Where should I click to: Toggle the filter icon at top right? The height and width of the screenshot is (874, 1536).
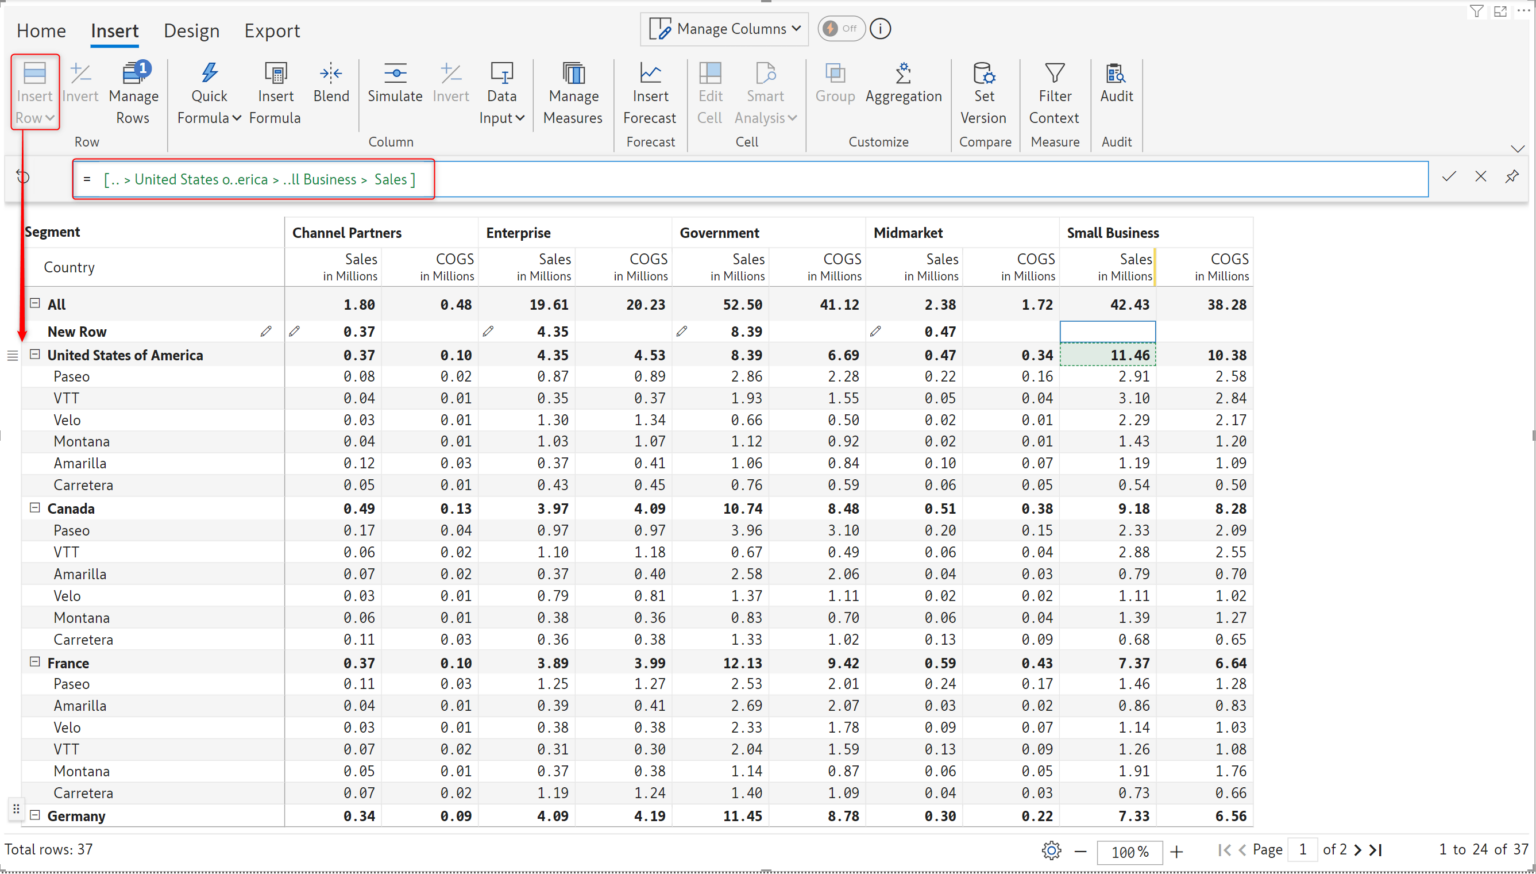[x=1475, y=11]
